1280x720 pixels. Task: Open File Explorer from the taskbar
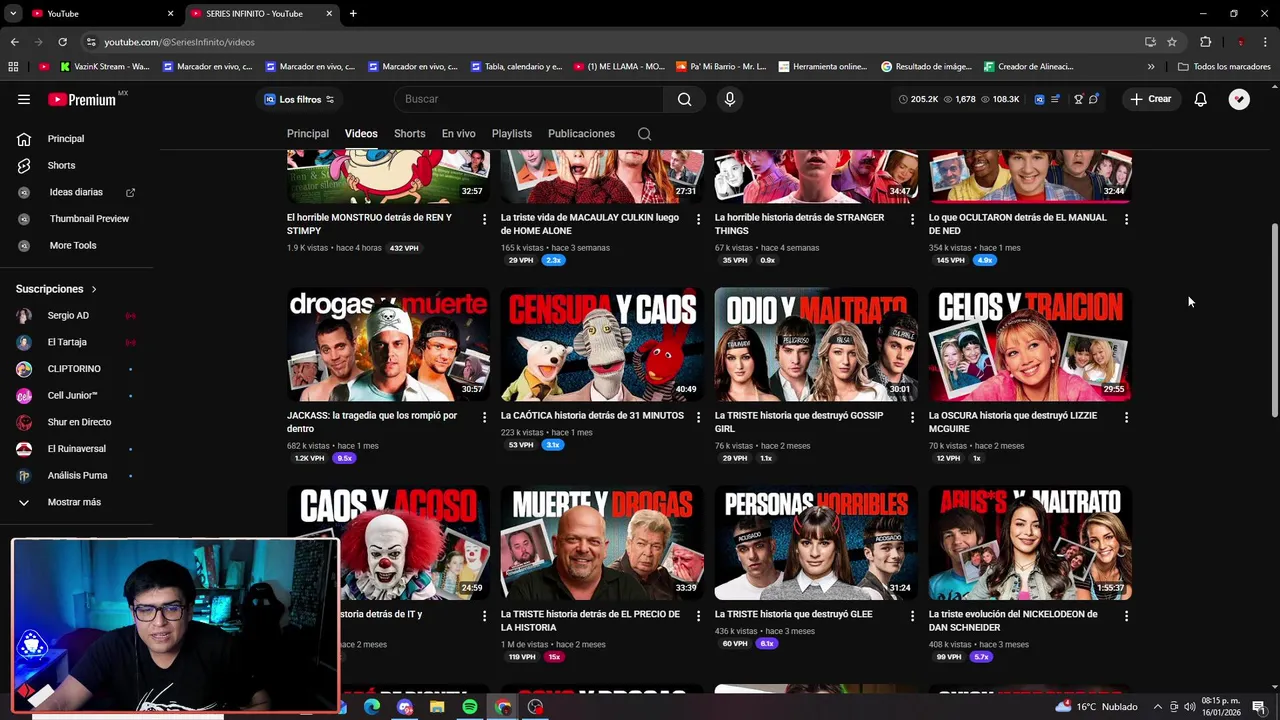coord(437,707)
